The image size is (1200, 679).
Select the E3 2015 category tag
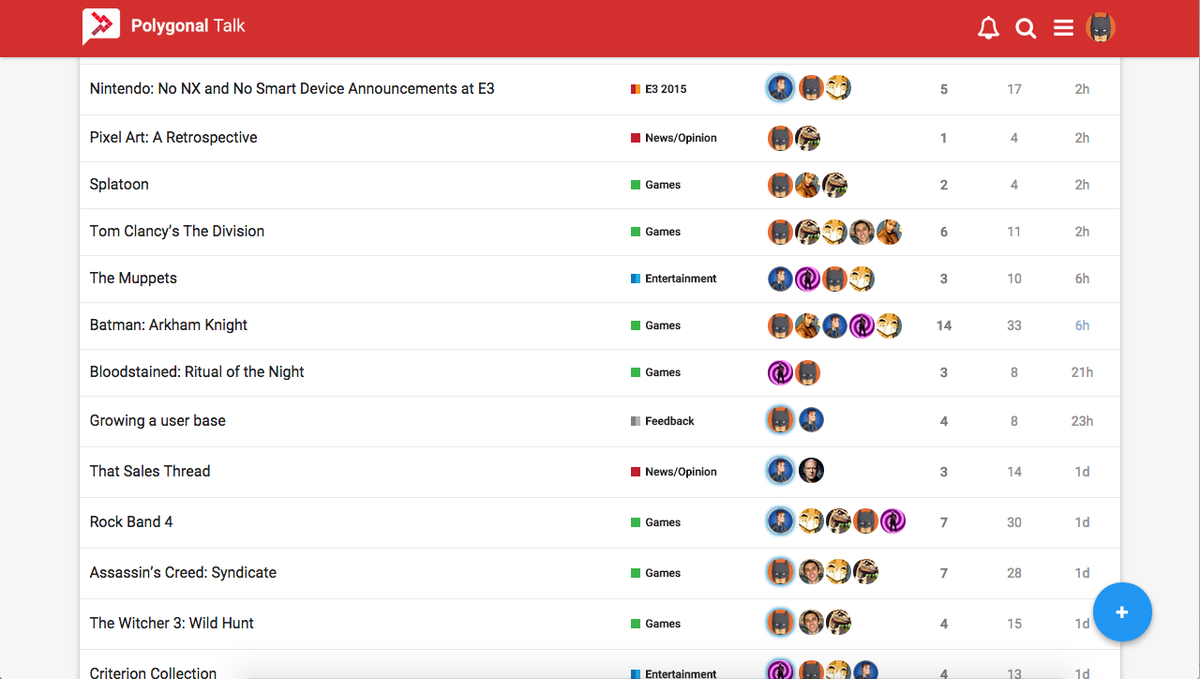[659, 89]
